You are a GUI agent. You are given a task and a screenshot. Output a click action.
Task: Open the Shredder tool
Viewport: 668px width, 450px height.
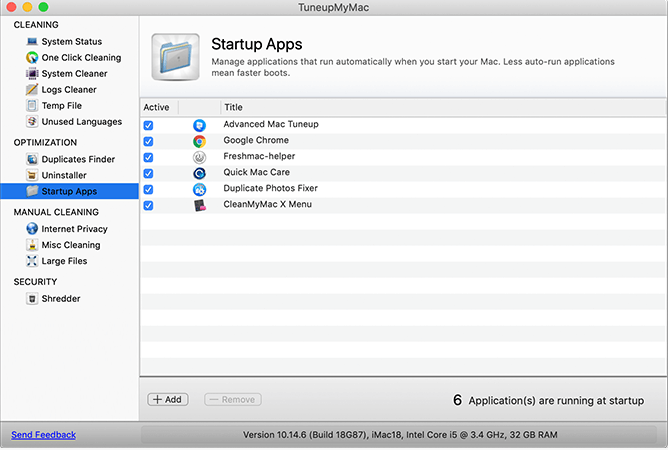(x=60, y=298)
